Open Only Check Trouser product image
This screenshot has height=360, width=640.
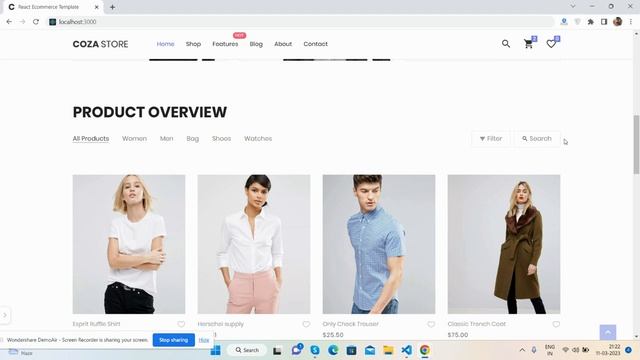pos(379,244)
